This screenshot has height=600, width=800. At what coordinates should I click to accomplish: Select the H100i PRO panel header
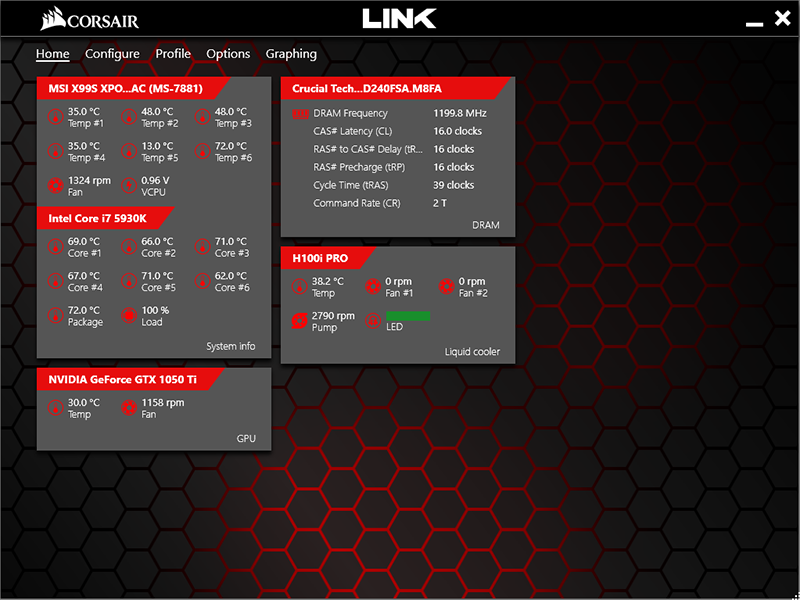pos(329,258)
